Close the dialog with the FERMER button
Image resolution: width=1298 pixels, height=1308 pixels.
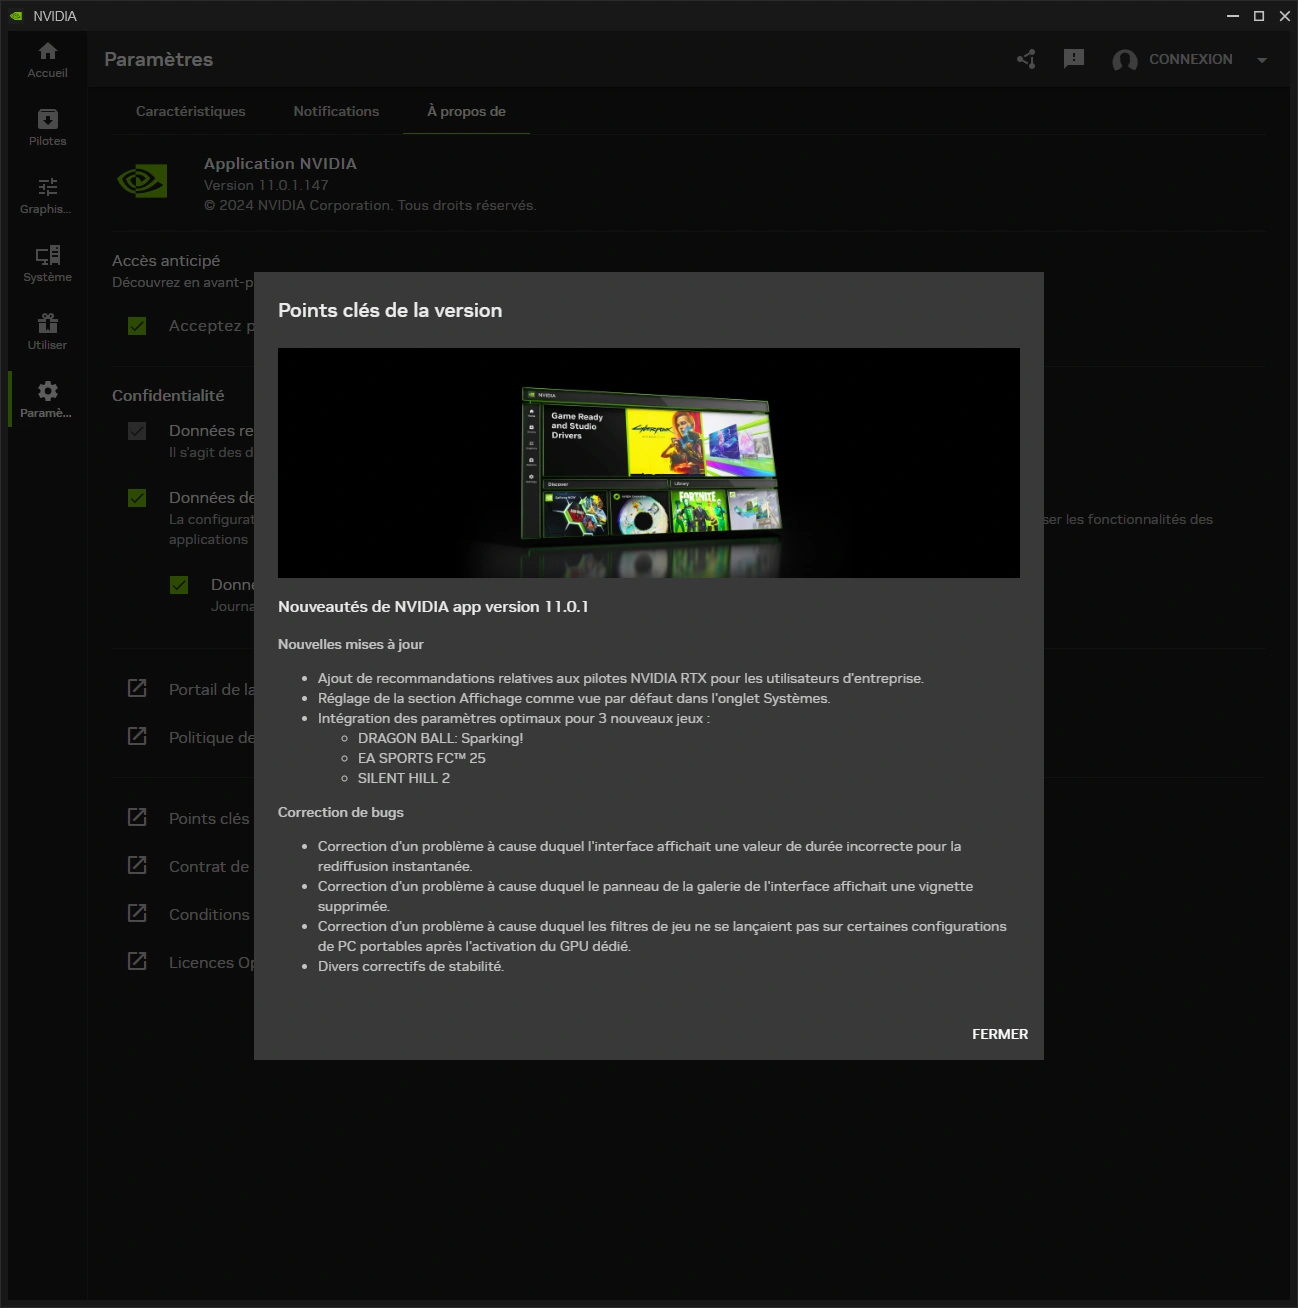pos(1000,1034)
